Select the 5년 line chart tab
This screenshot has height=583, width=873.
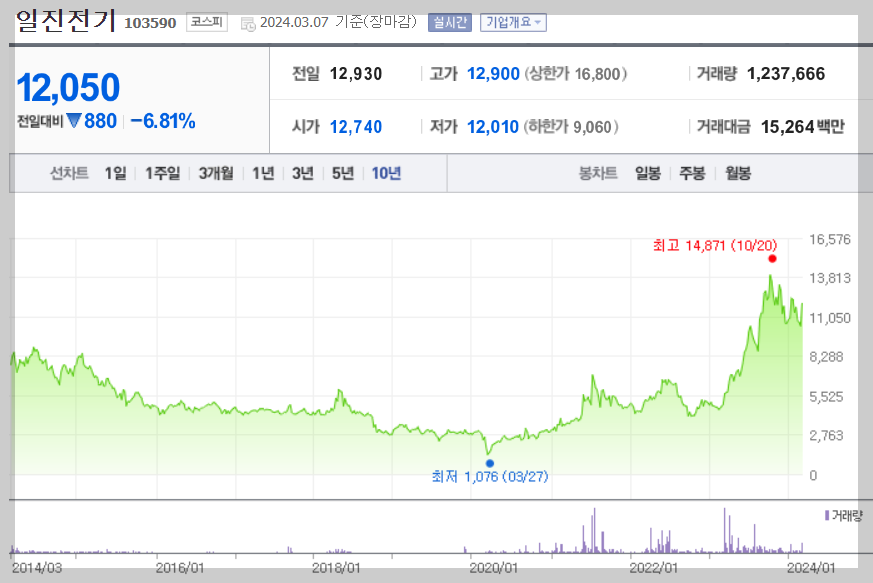coord(343,173)
